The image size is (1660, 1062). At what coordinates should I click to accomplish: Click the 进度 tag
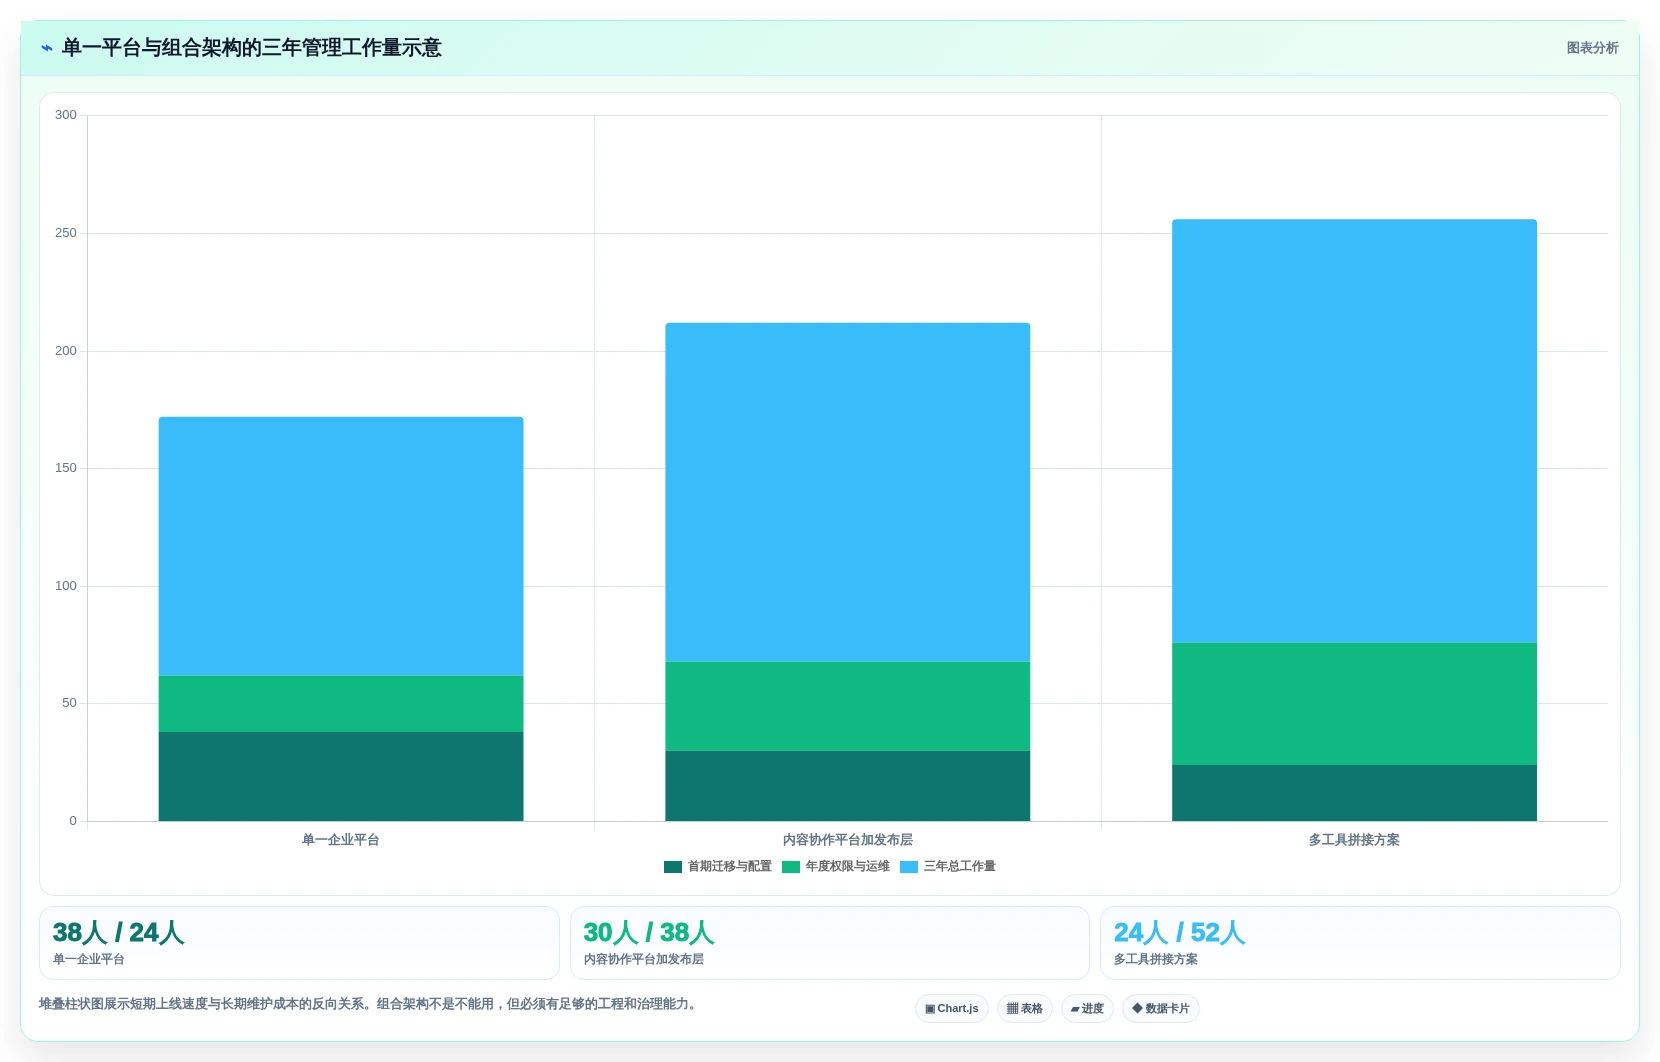click(x=1087, y=1008)
